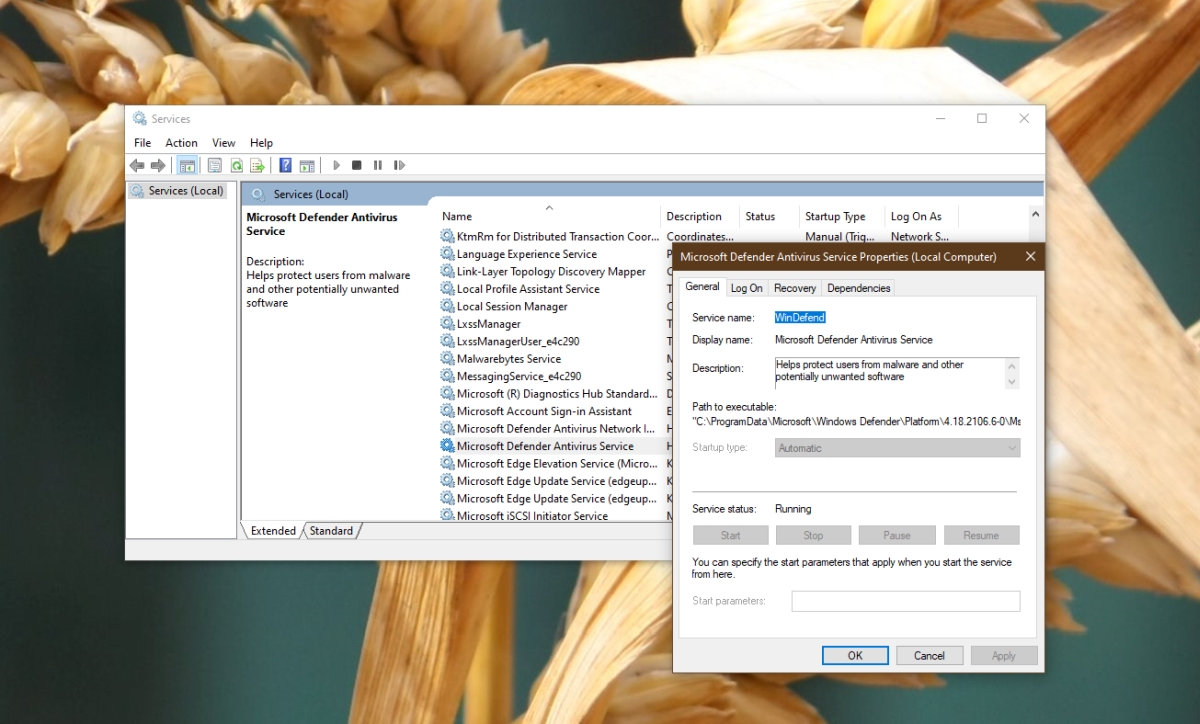Image resolution: width=1200 pixels, height=724 pixels.
Task: Click the Stop Service square icon in toolbar
Action: coord(357,165)
